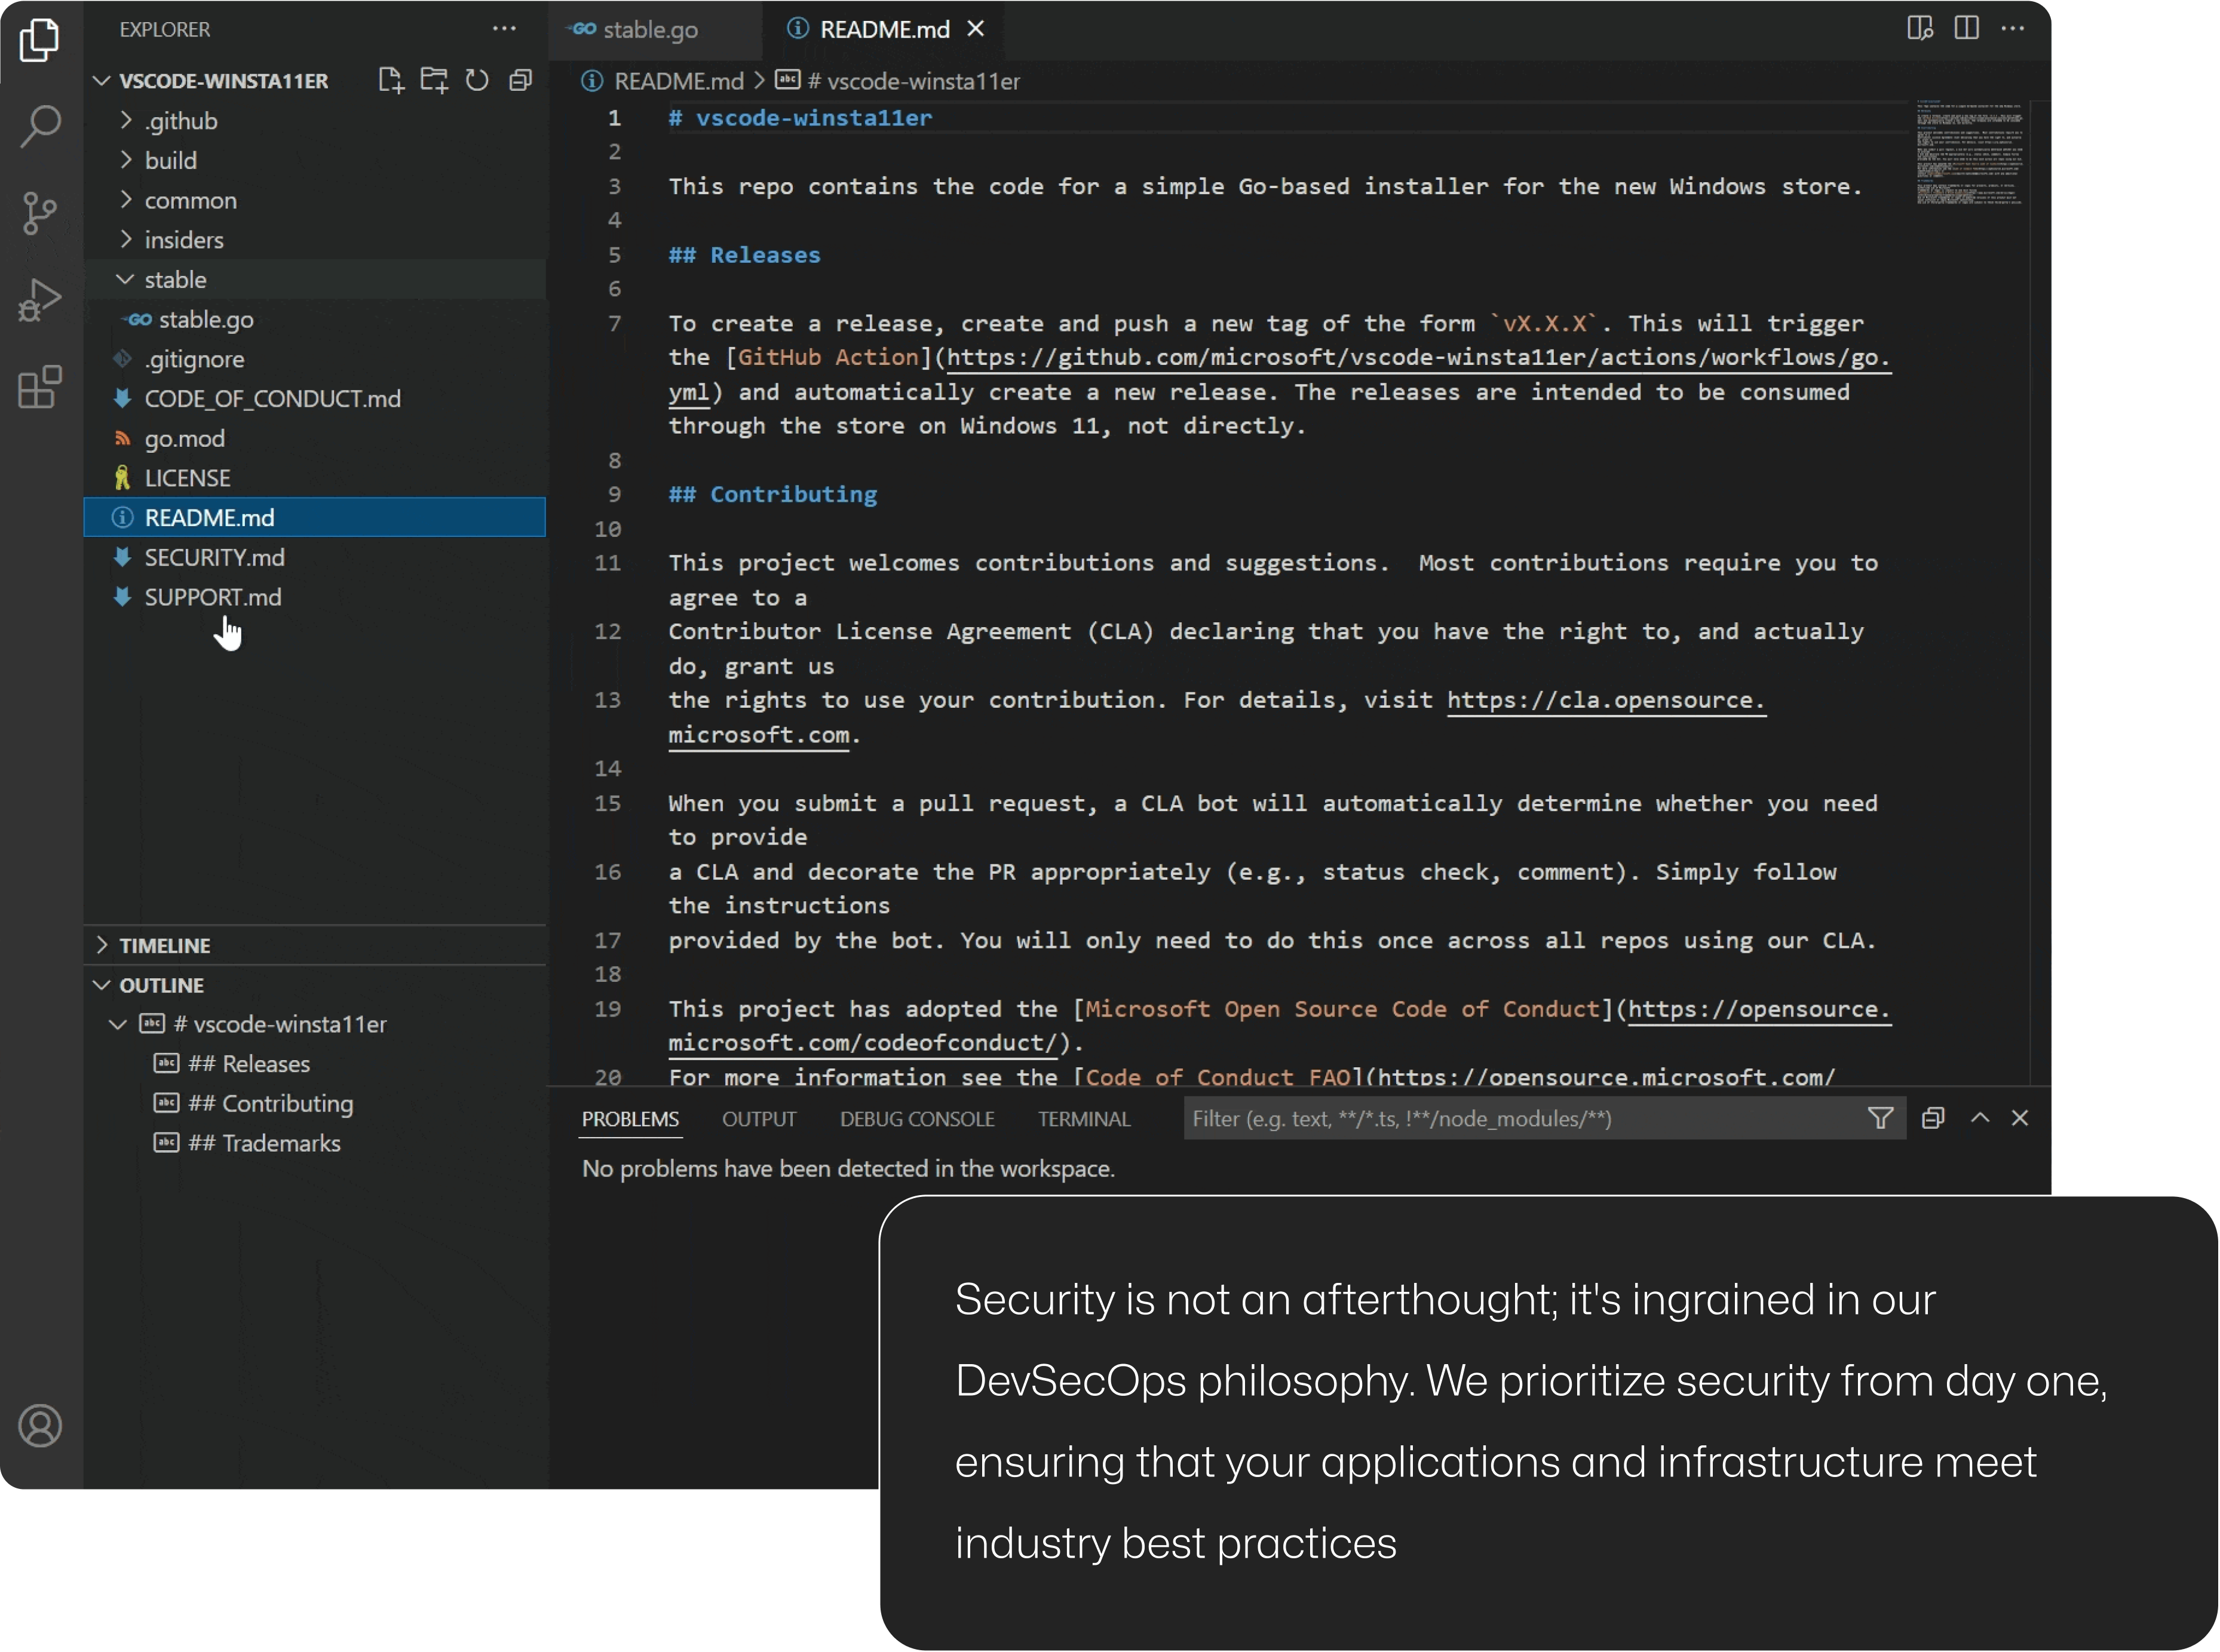2220x1652 pixels.
Task: Open the markdown preview to the side
Action: pyautogui.click(x=1920, y=28)
